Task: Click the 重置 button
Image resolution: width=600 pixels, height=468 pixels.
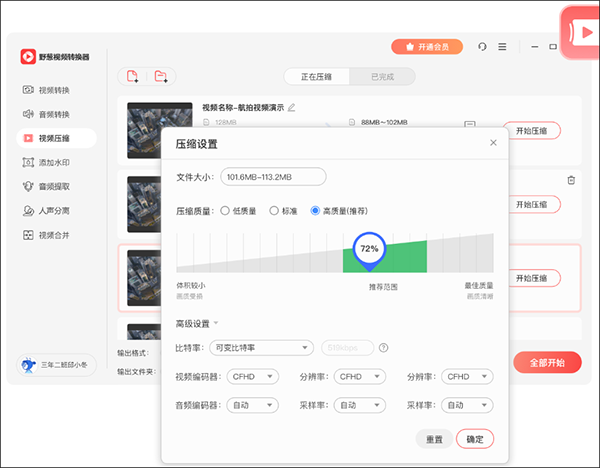Action: (434, 439)
